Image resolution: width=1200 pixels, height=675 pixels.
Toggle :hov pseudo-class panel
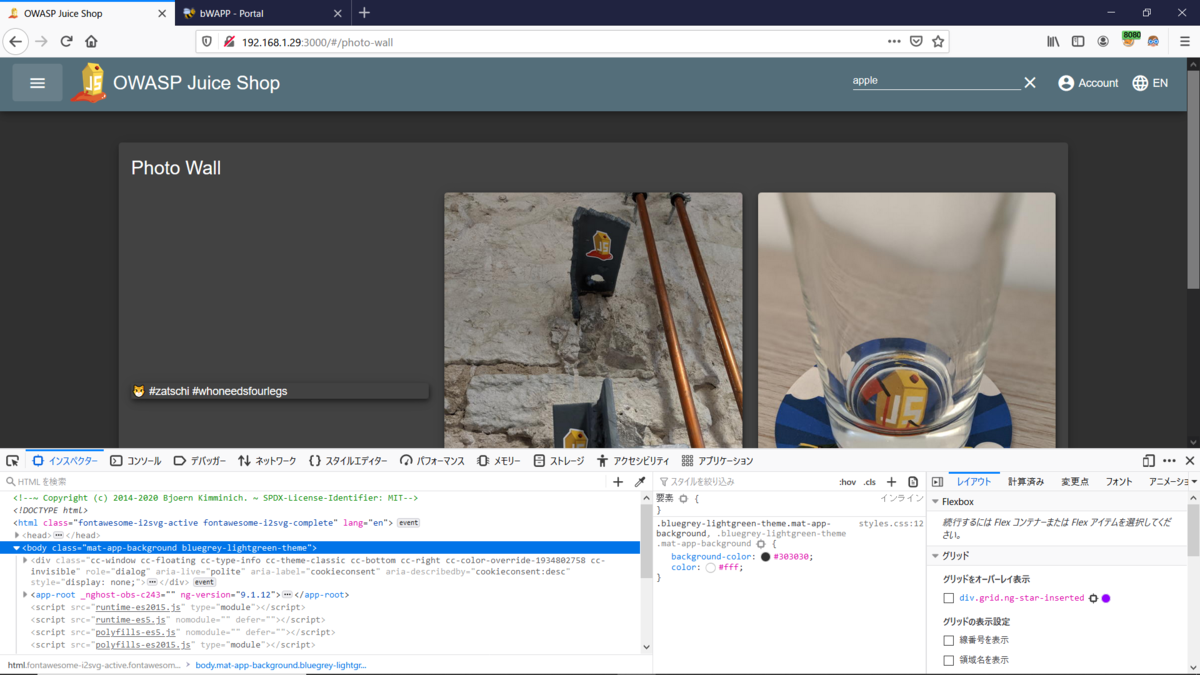[x=847, y=482]
